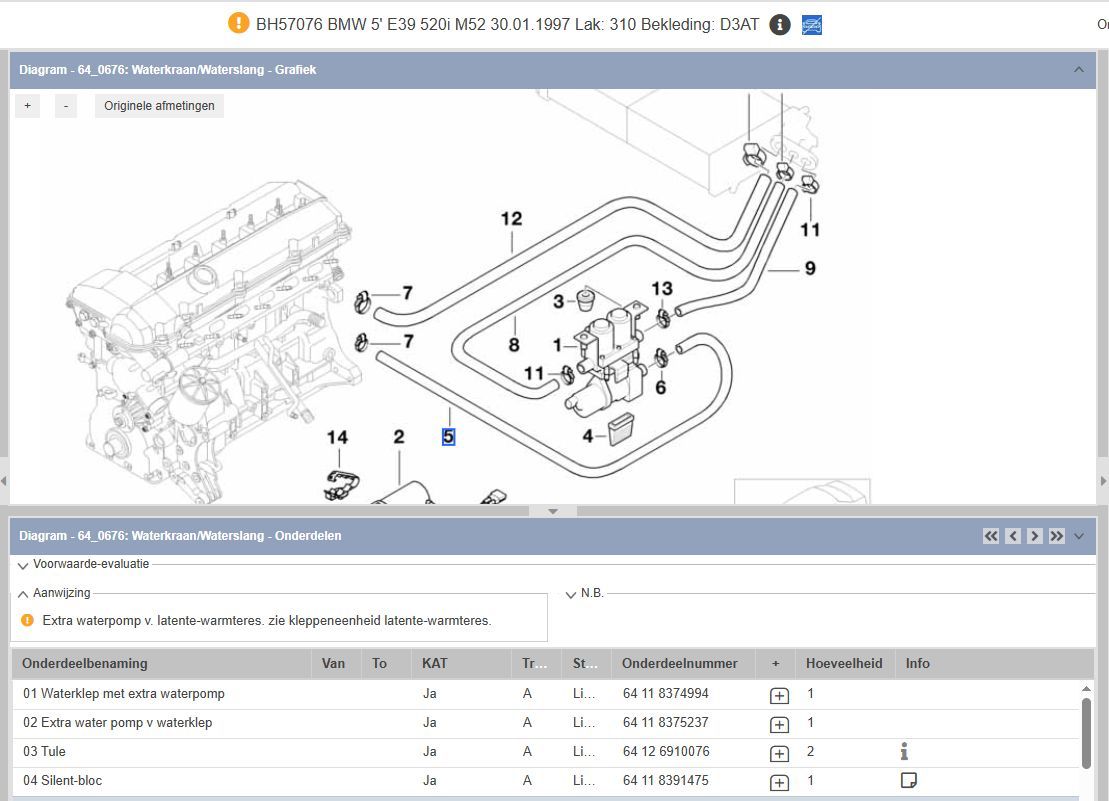This screenshot has width=1109, height=801.
Task: Open vehicle info via black info icon
Action: (x=780, y=25)
